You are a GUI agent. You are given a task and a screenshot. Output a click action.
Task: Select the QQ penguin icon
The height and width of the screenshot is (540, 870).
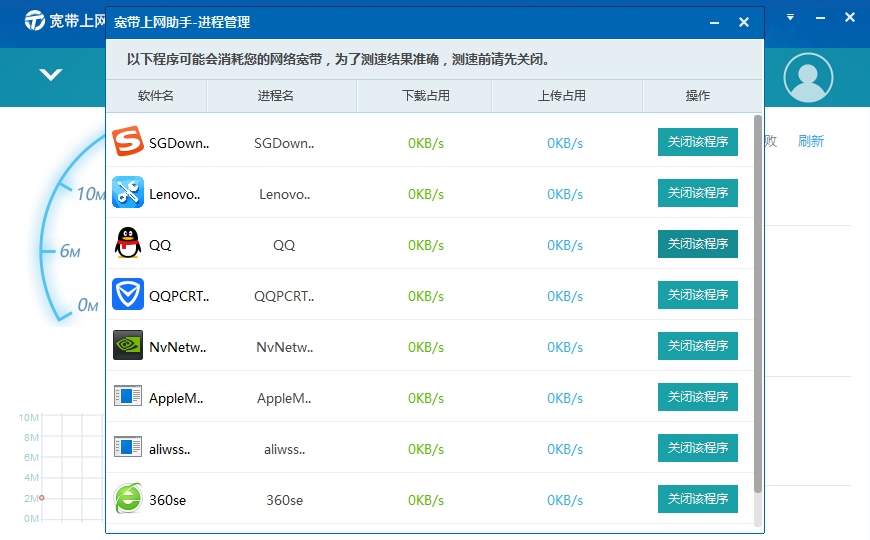(128, 244)
